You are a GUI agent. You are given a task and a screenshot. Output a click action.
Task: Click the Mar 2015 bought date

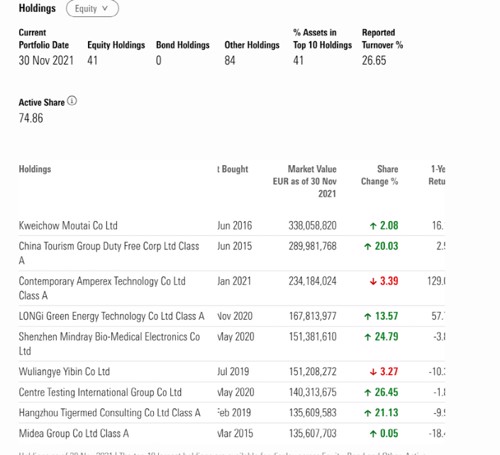235,434
